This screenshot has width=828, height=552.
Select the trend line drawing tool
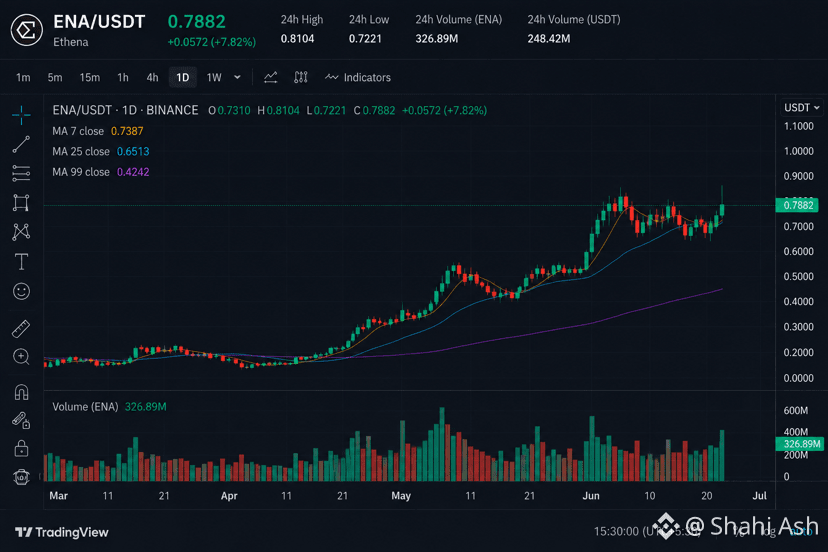(21, 144)
